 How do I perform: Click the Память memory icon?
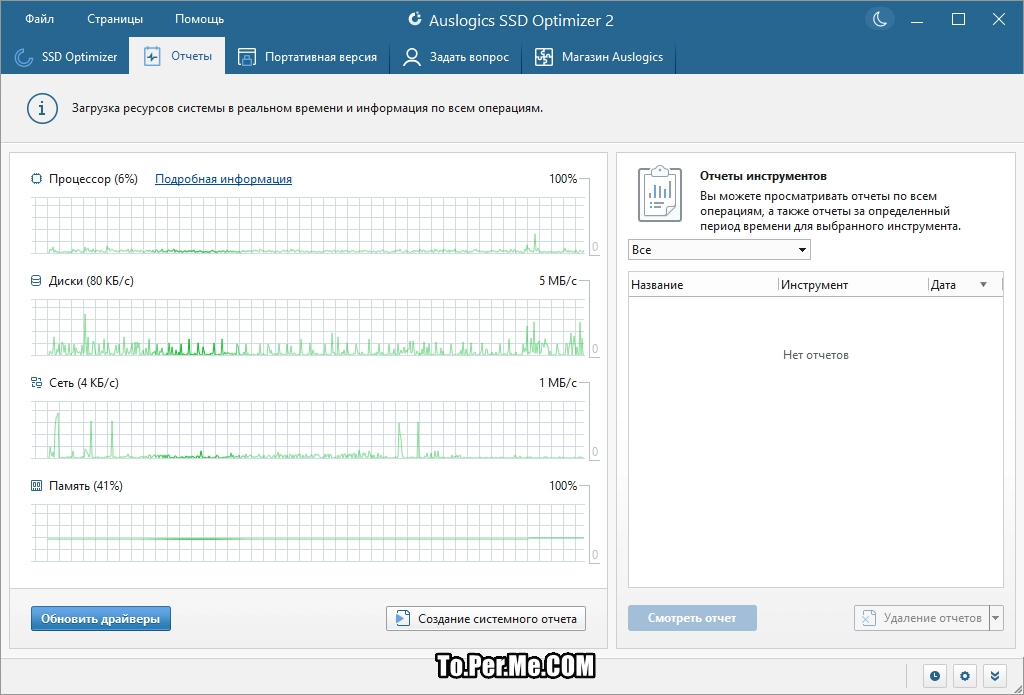point(37,485)
